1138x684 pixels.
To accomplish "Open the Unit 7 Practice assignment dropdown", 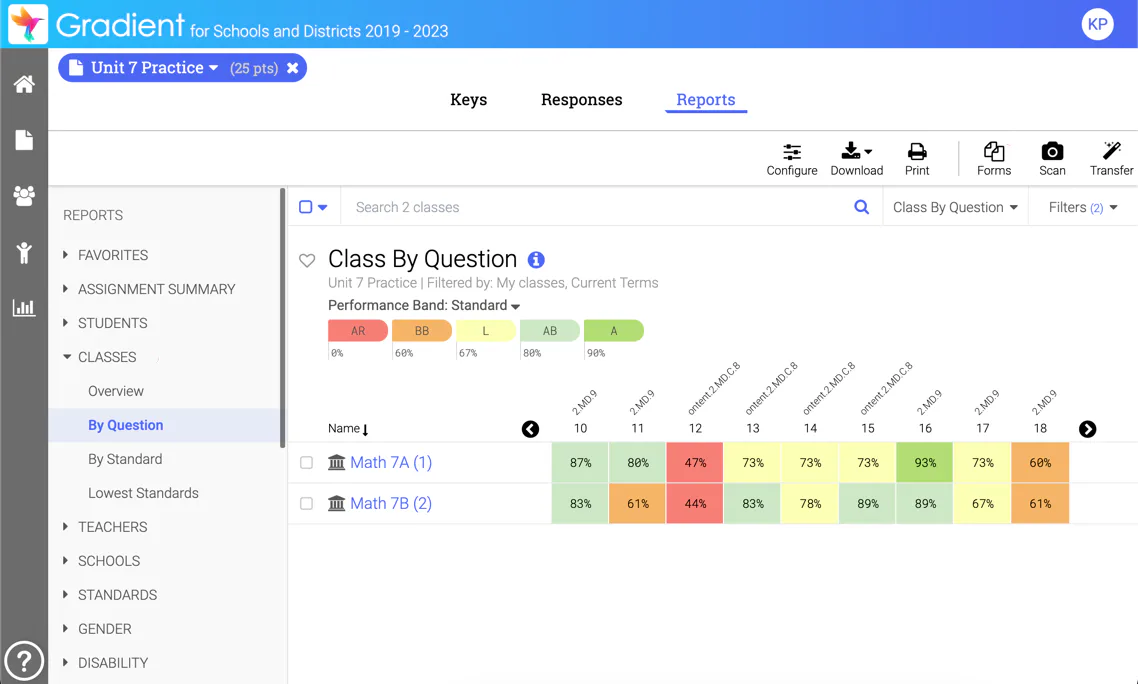I will point(155,68).
